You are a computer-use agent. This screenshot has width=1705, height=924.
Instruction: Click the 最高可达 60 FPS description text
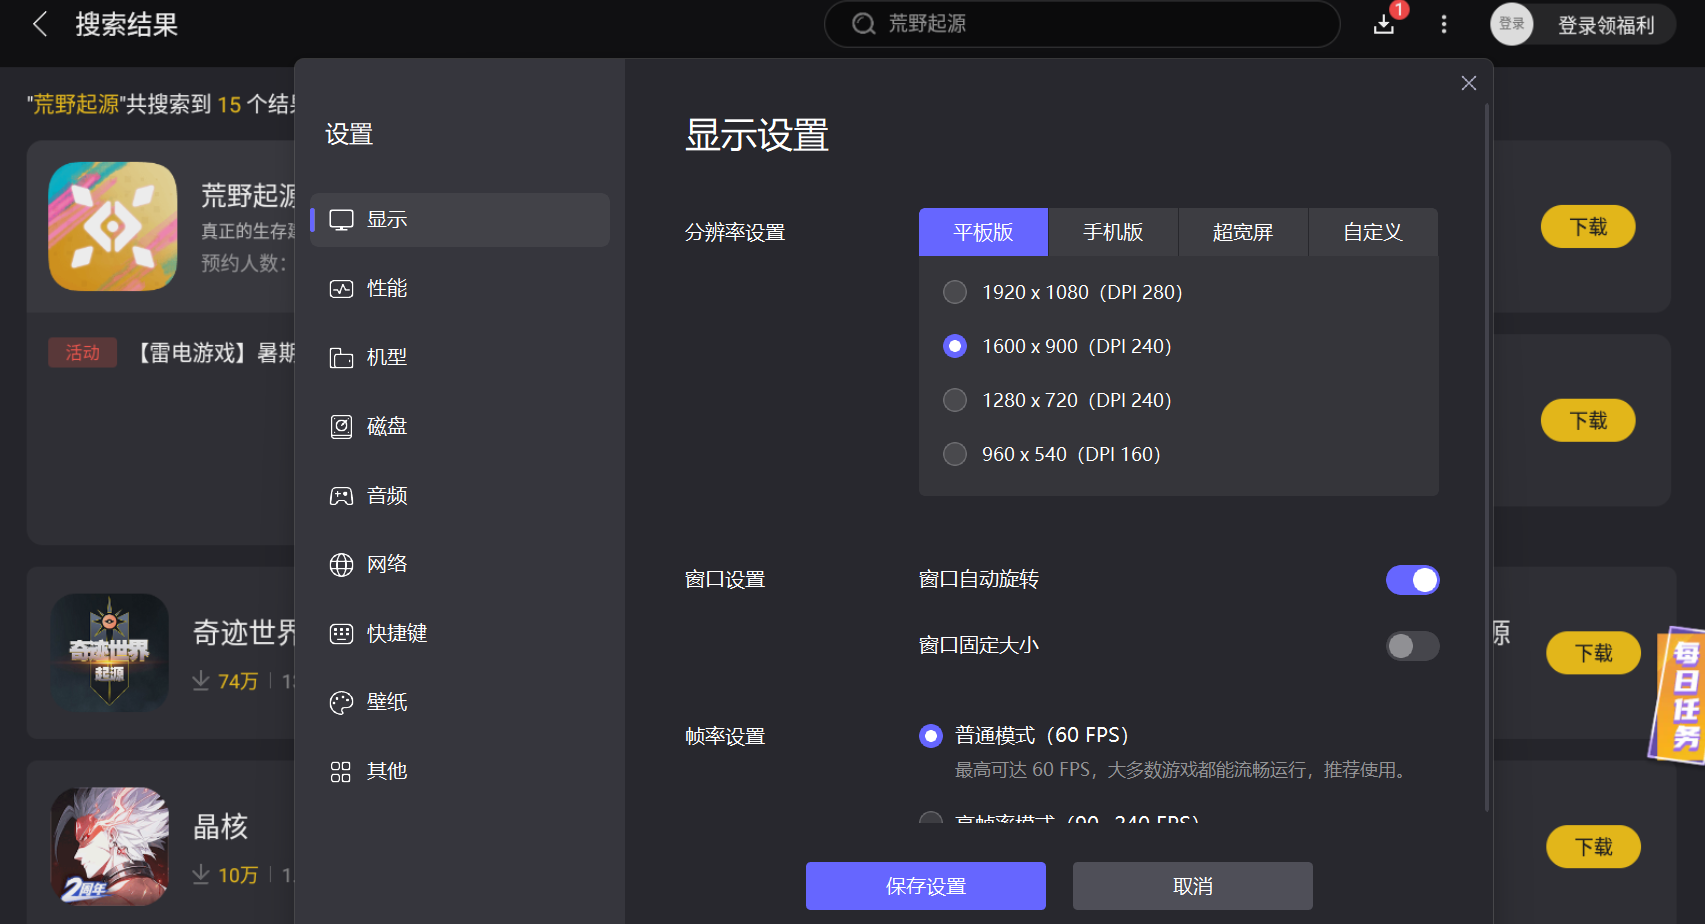click(x=1183, y=770)
